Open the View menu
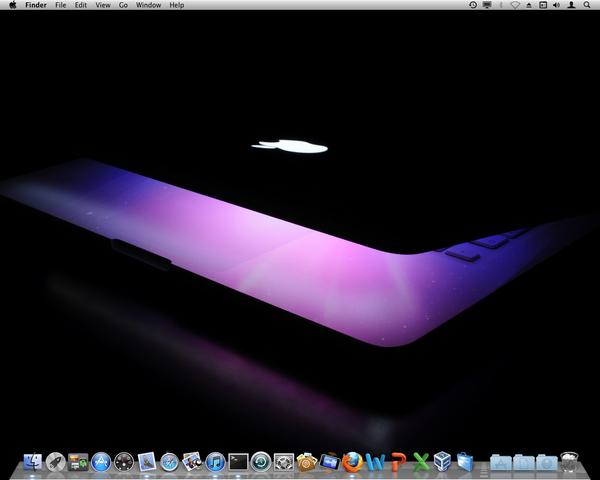Viewport: 600px width, 480px height. click(103, 5)
